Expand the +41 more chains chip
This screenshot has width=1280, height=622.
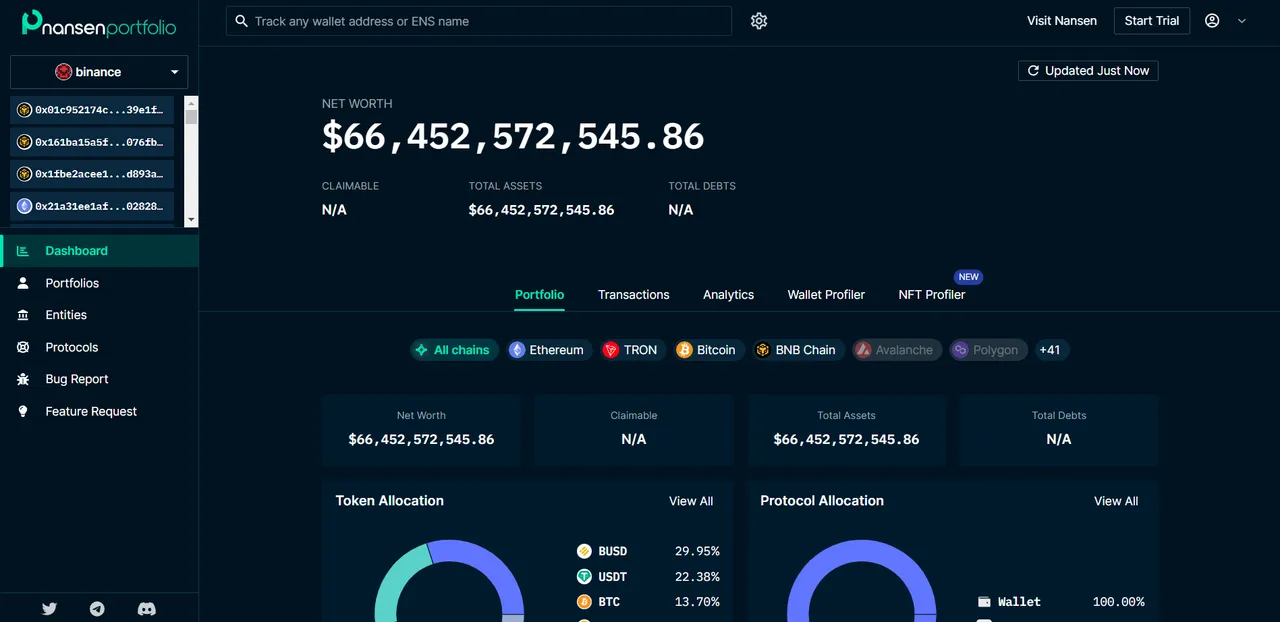pyautogui.click(x=1050, y=350)
